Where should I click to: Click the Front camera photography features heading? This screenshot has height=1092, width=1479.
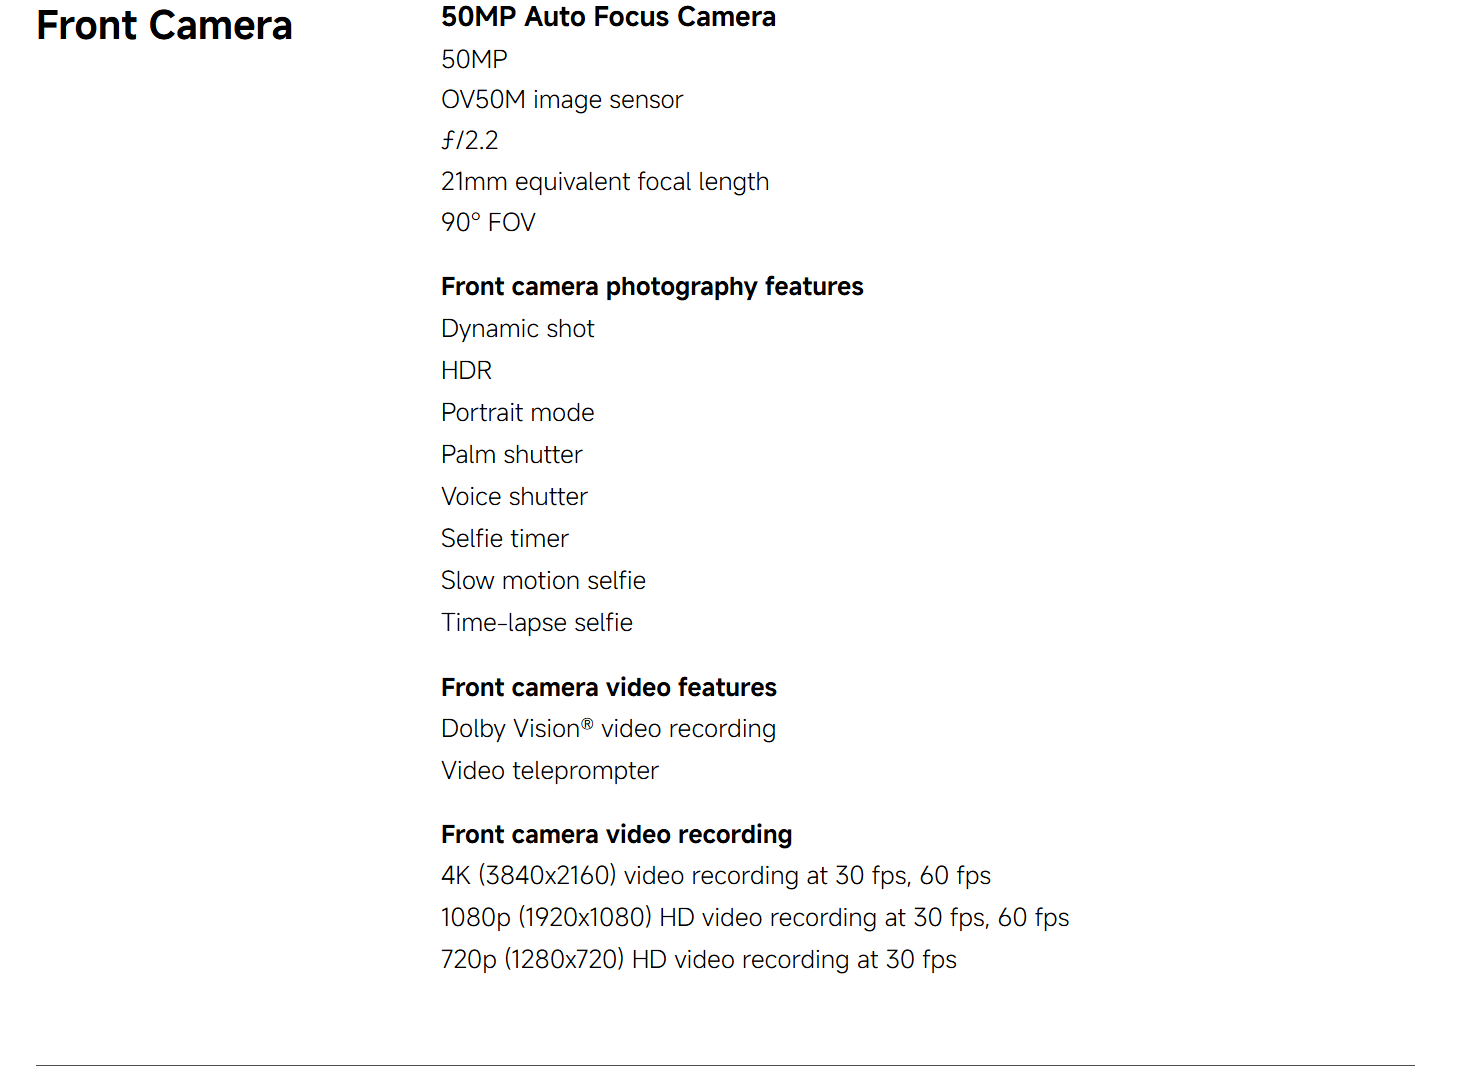point(651,287)
